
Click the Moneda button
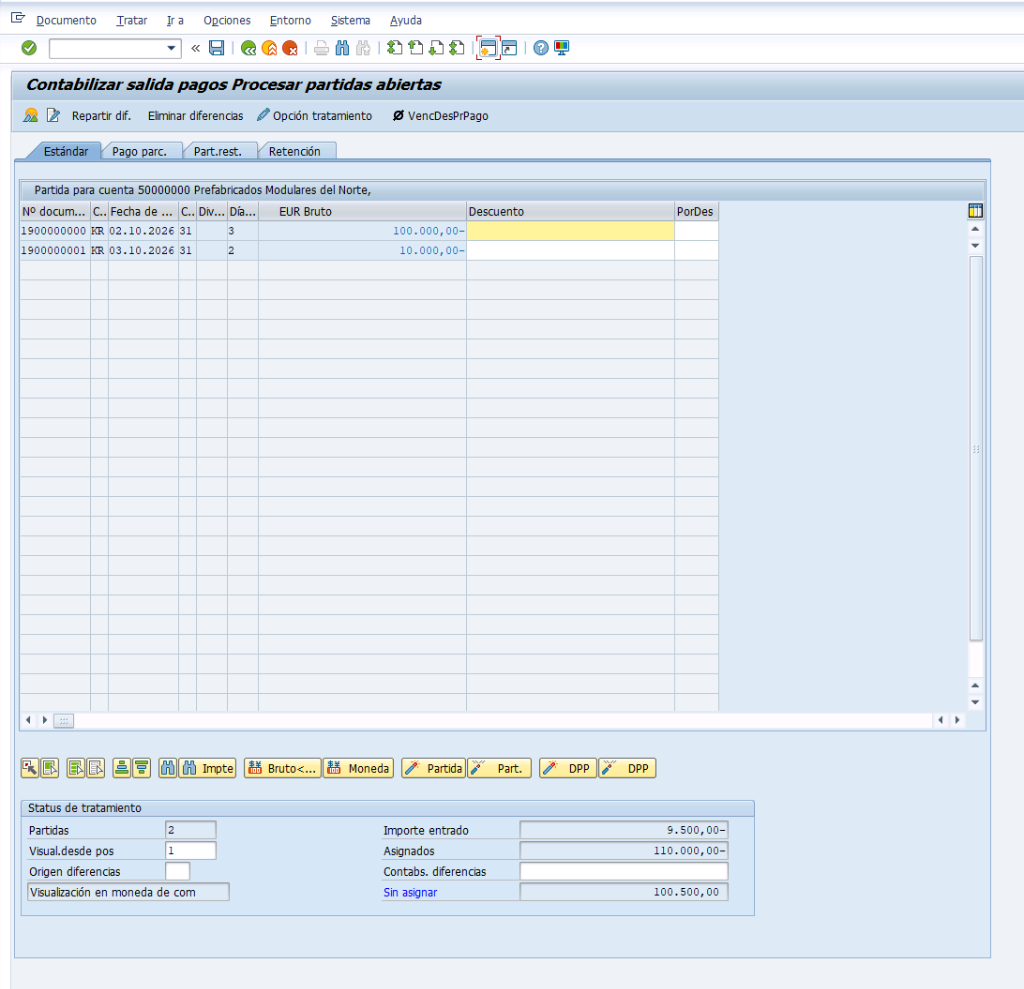pos(359,768)
